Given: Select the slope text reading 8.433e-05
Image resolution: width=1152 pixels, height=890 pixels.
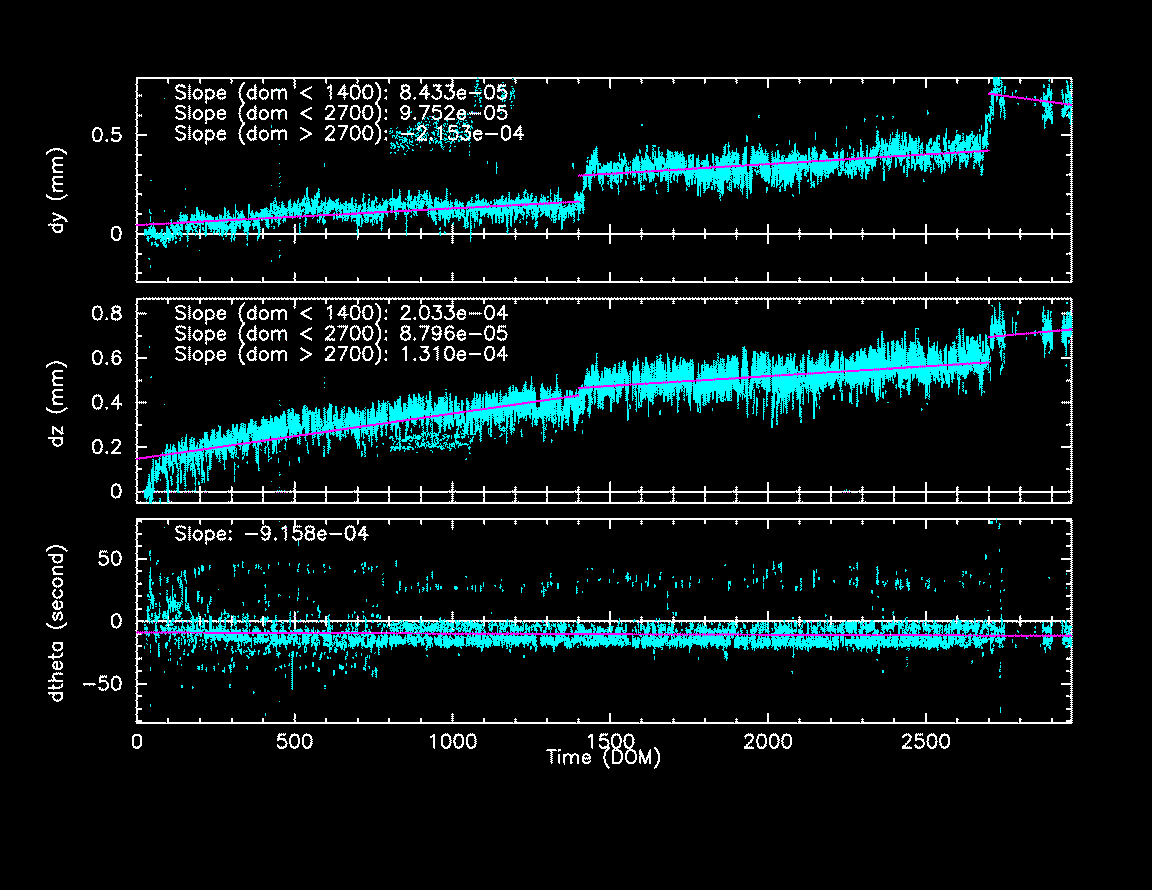Looking at the screenshot, I should click(461, 91).
